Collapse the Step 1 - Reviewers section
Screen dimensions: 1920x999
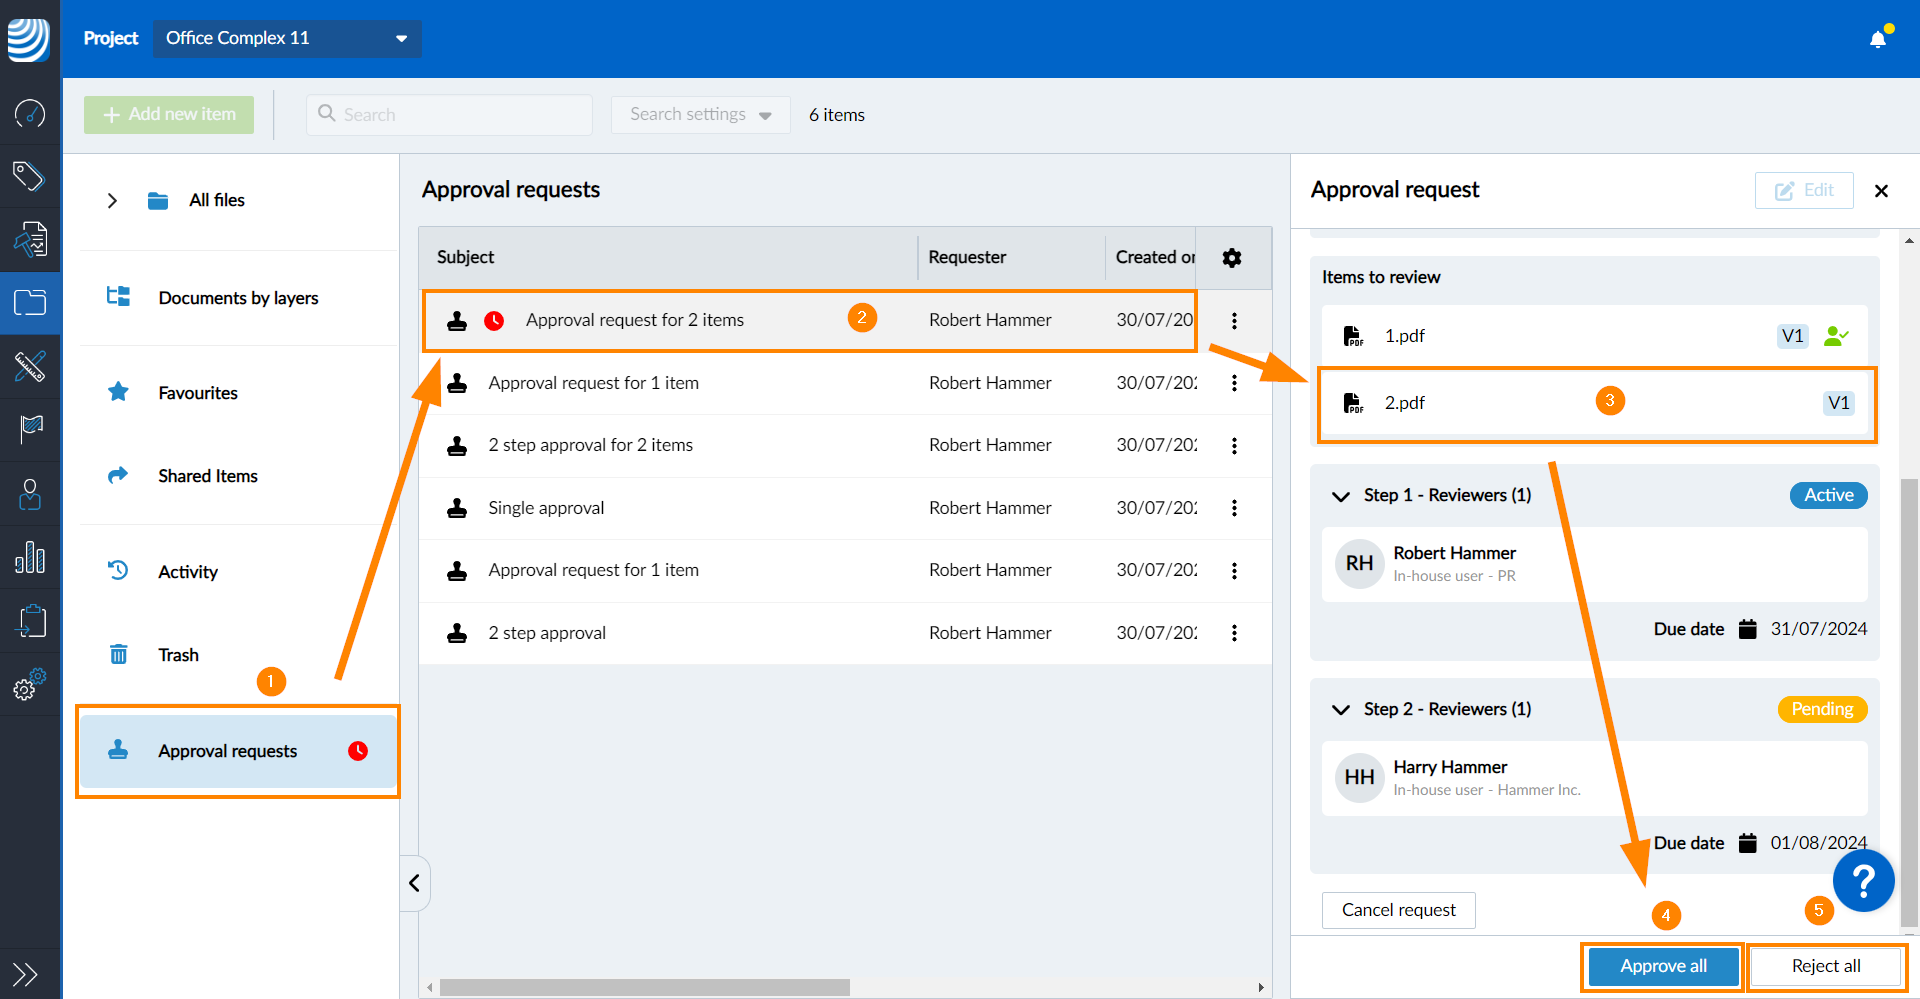click(x=1341, y=496)
